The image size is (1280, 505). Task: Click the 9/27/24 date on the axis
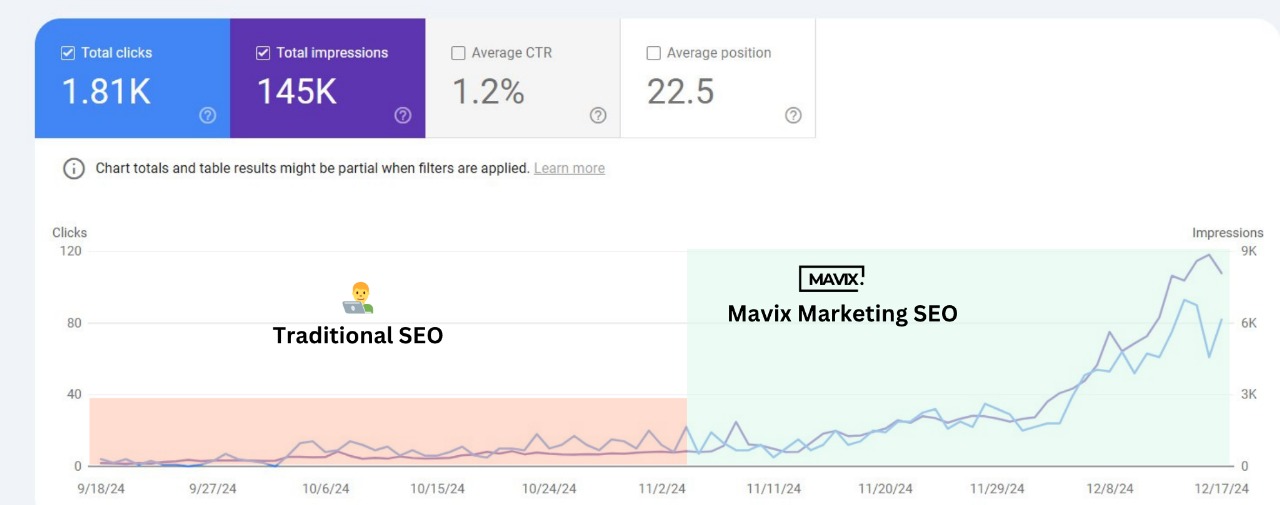coord(211,489)
